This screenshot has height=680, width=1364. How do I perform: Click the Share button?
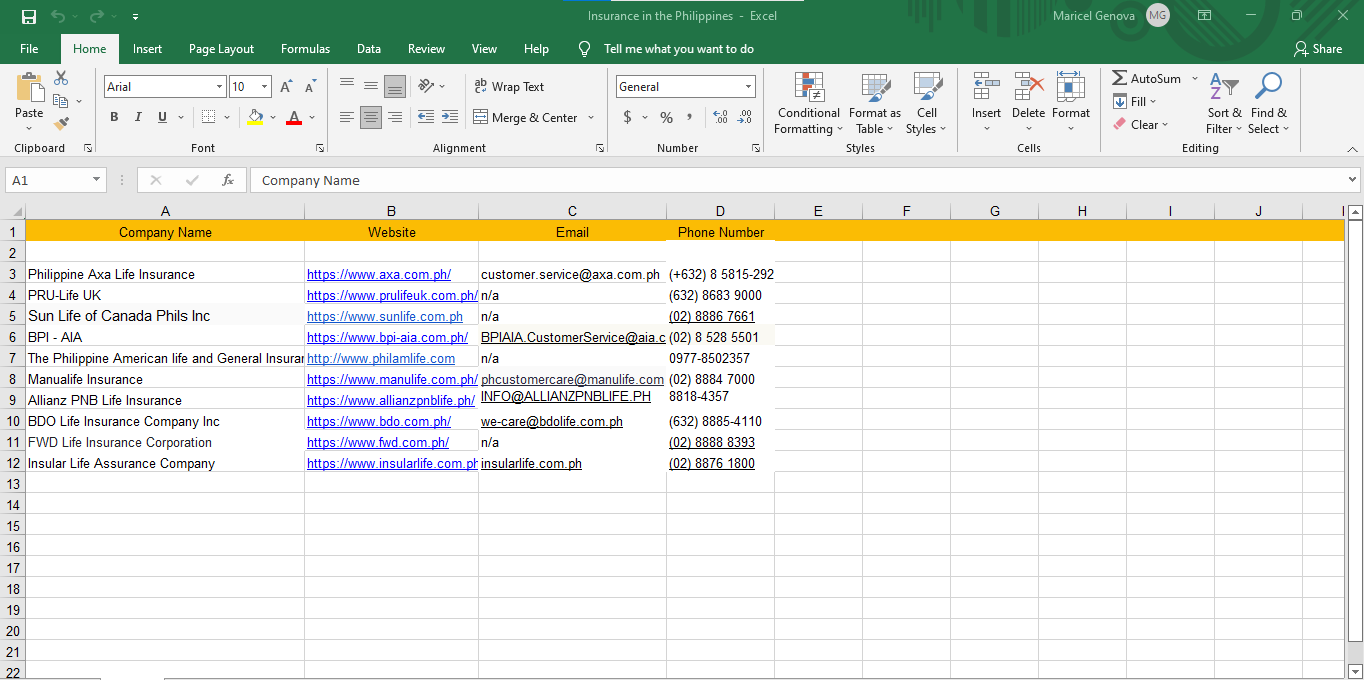pos(1317,49)
